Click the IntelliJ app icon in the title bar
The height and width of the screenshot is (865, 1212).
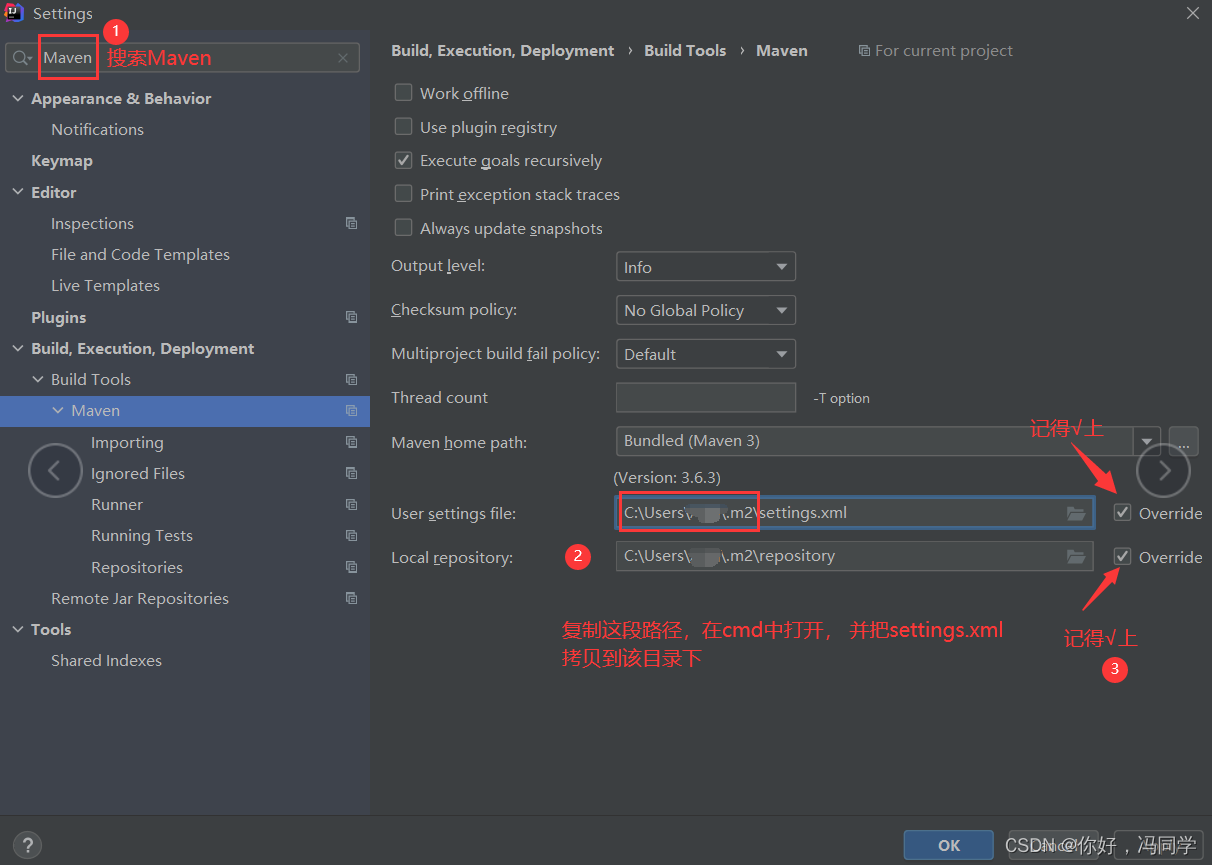tap(14, 13)
